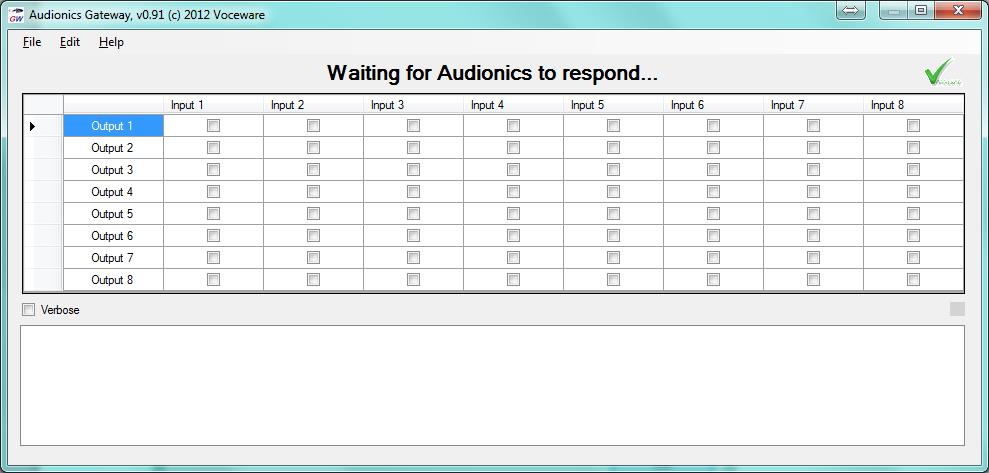Toggle Output 3 Input 5 checkbox

point(613,170)
